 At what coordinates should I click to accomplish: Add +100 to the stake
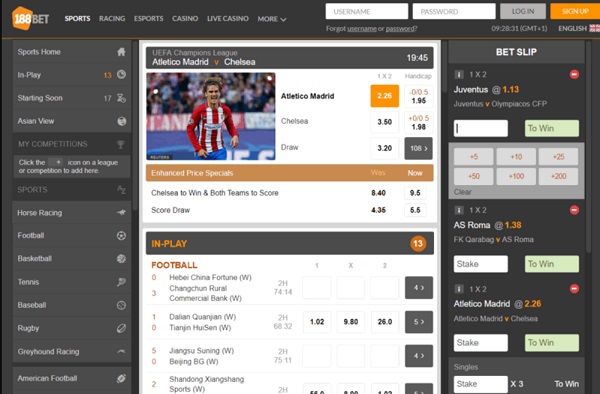[516, 176]
